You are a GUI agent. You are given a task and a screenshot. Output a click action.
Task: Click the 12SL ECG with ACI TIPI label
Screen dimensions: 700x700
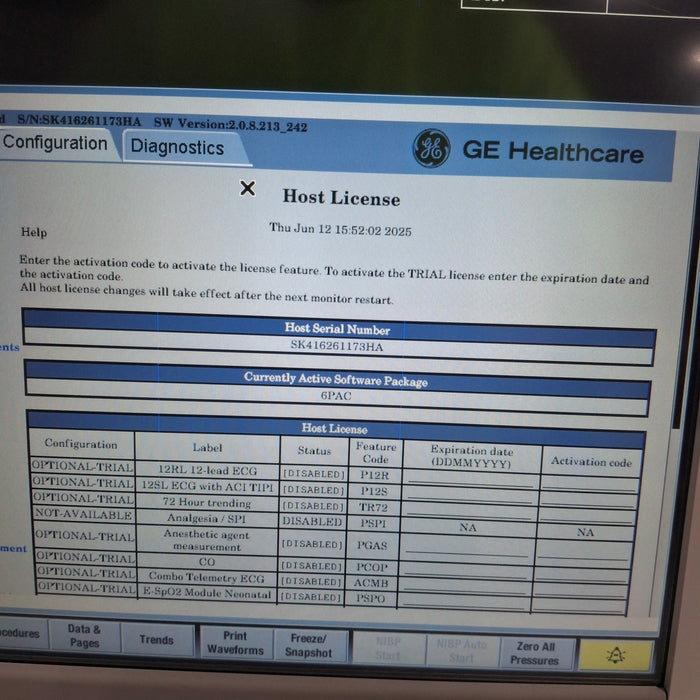[207, 486]
